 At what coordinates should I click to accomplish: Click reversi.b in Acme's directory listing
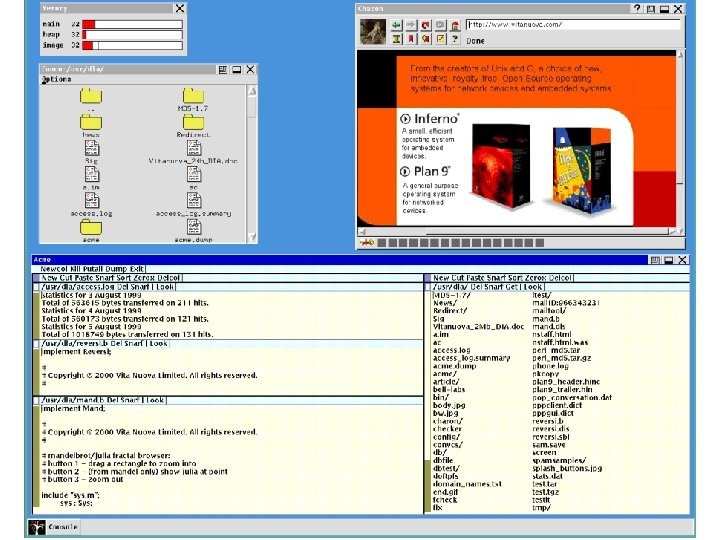(x=548, y=421)
